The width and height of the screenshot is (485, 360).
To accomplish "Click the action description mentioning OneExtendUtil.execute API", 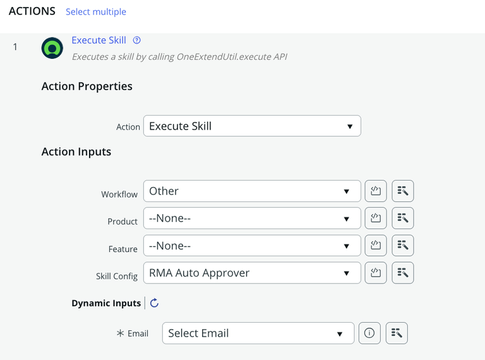I will pos(180,57).
